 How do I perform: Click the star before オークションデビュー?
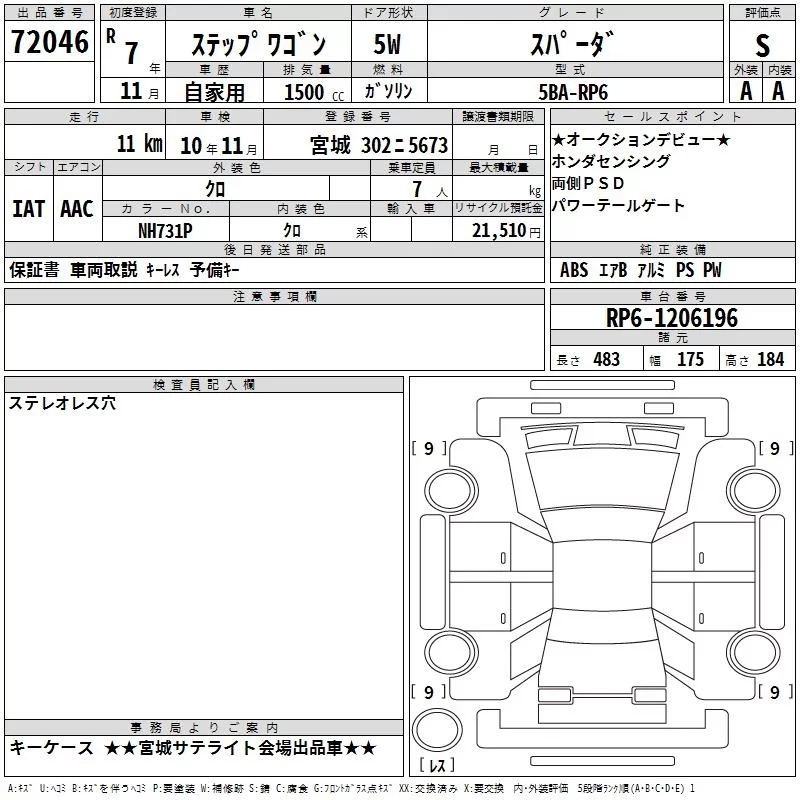click(x=558, y=140)
